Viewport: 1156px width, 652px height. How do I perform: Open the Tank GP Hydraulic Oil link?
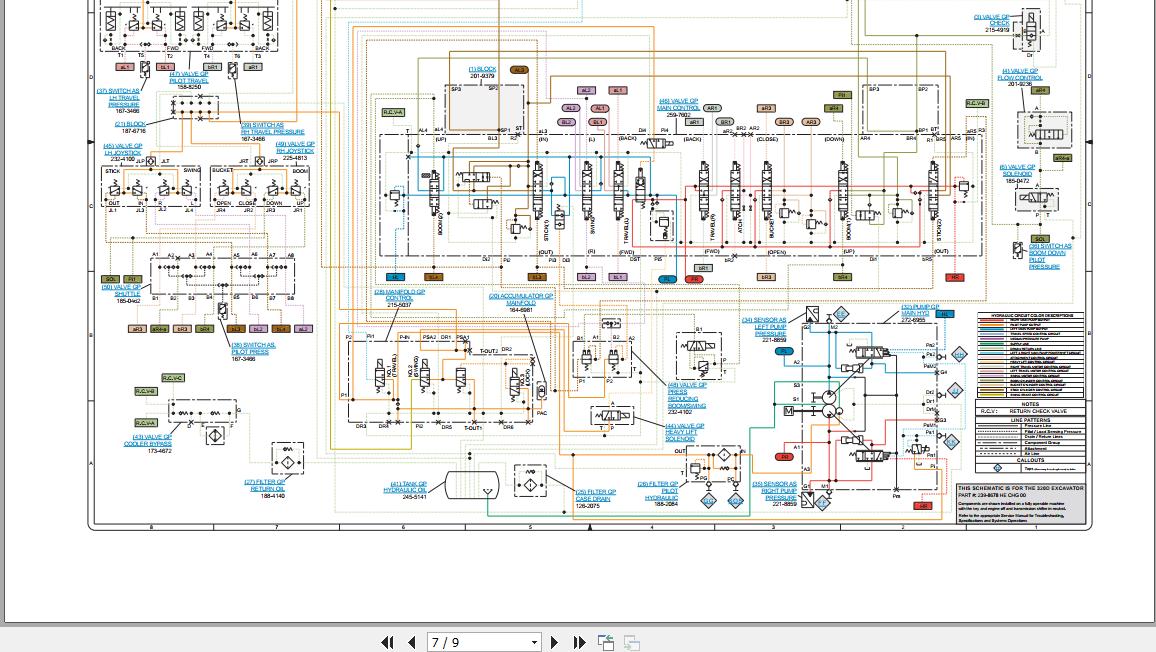(x=405, y=487)
